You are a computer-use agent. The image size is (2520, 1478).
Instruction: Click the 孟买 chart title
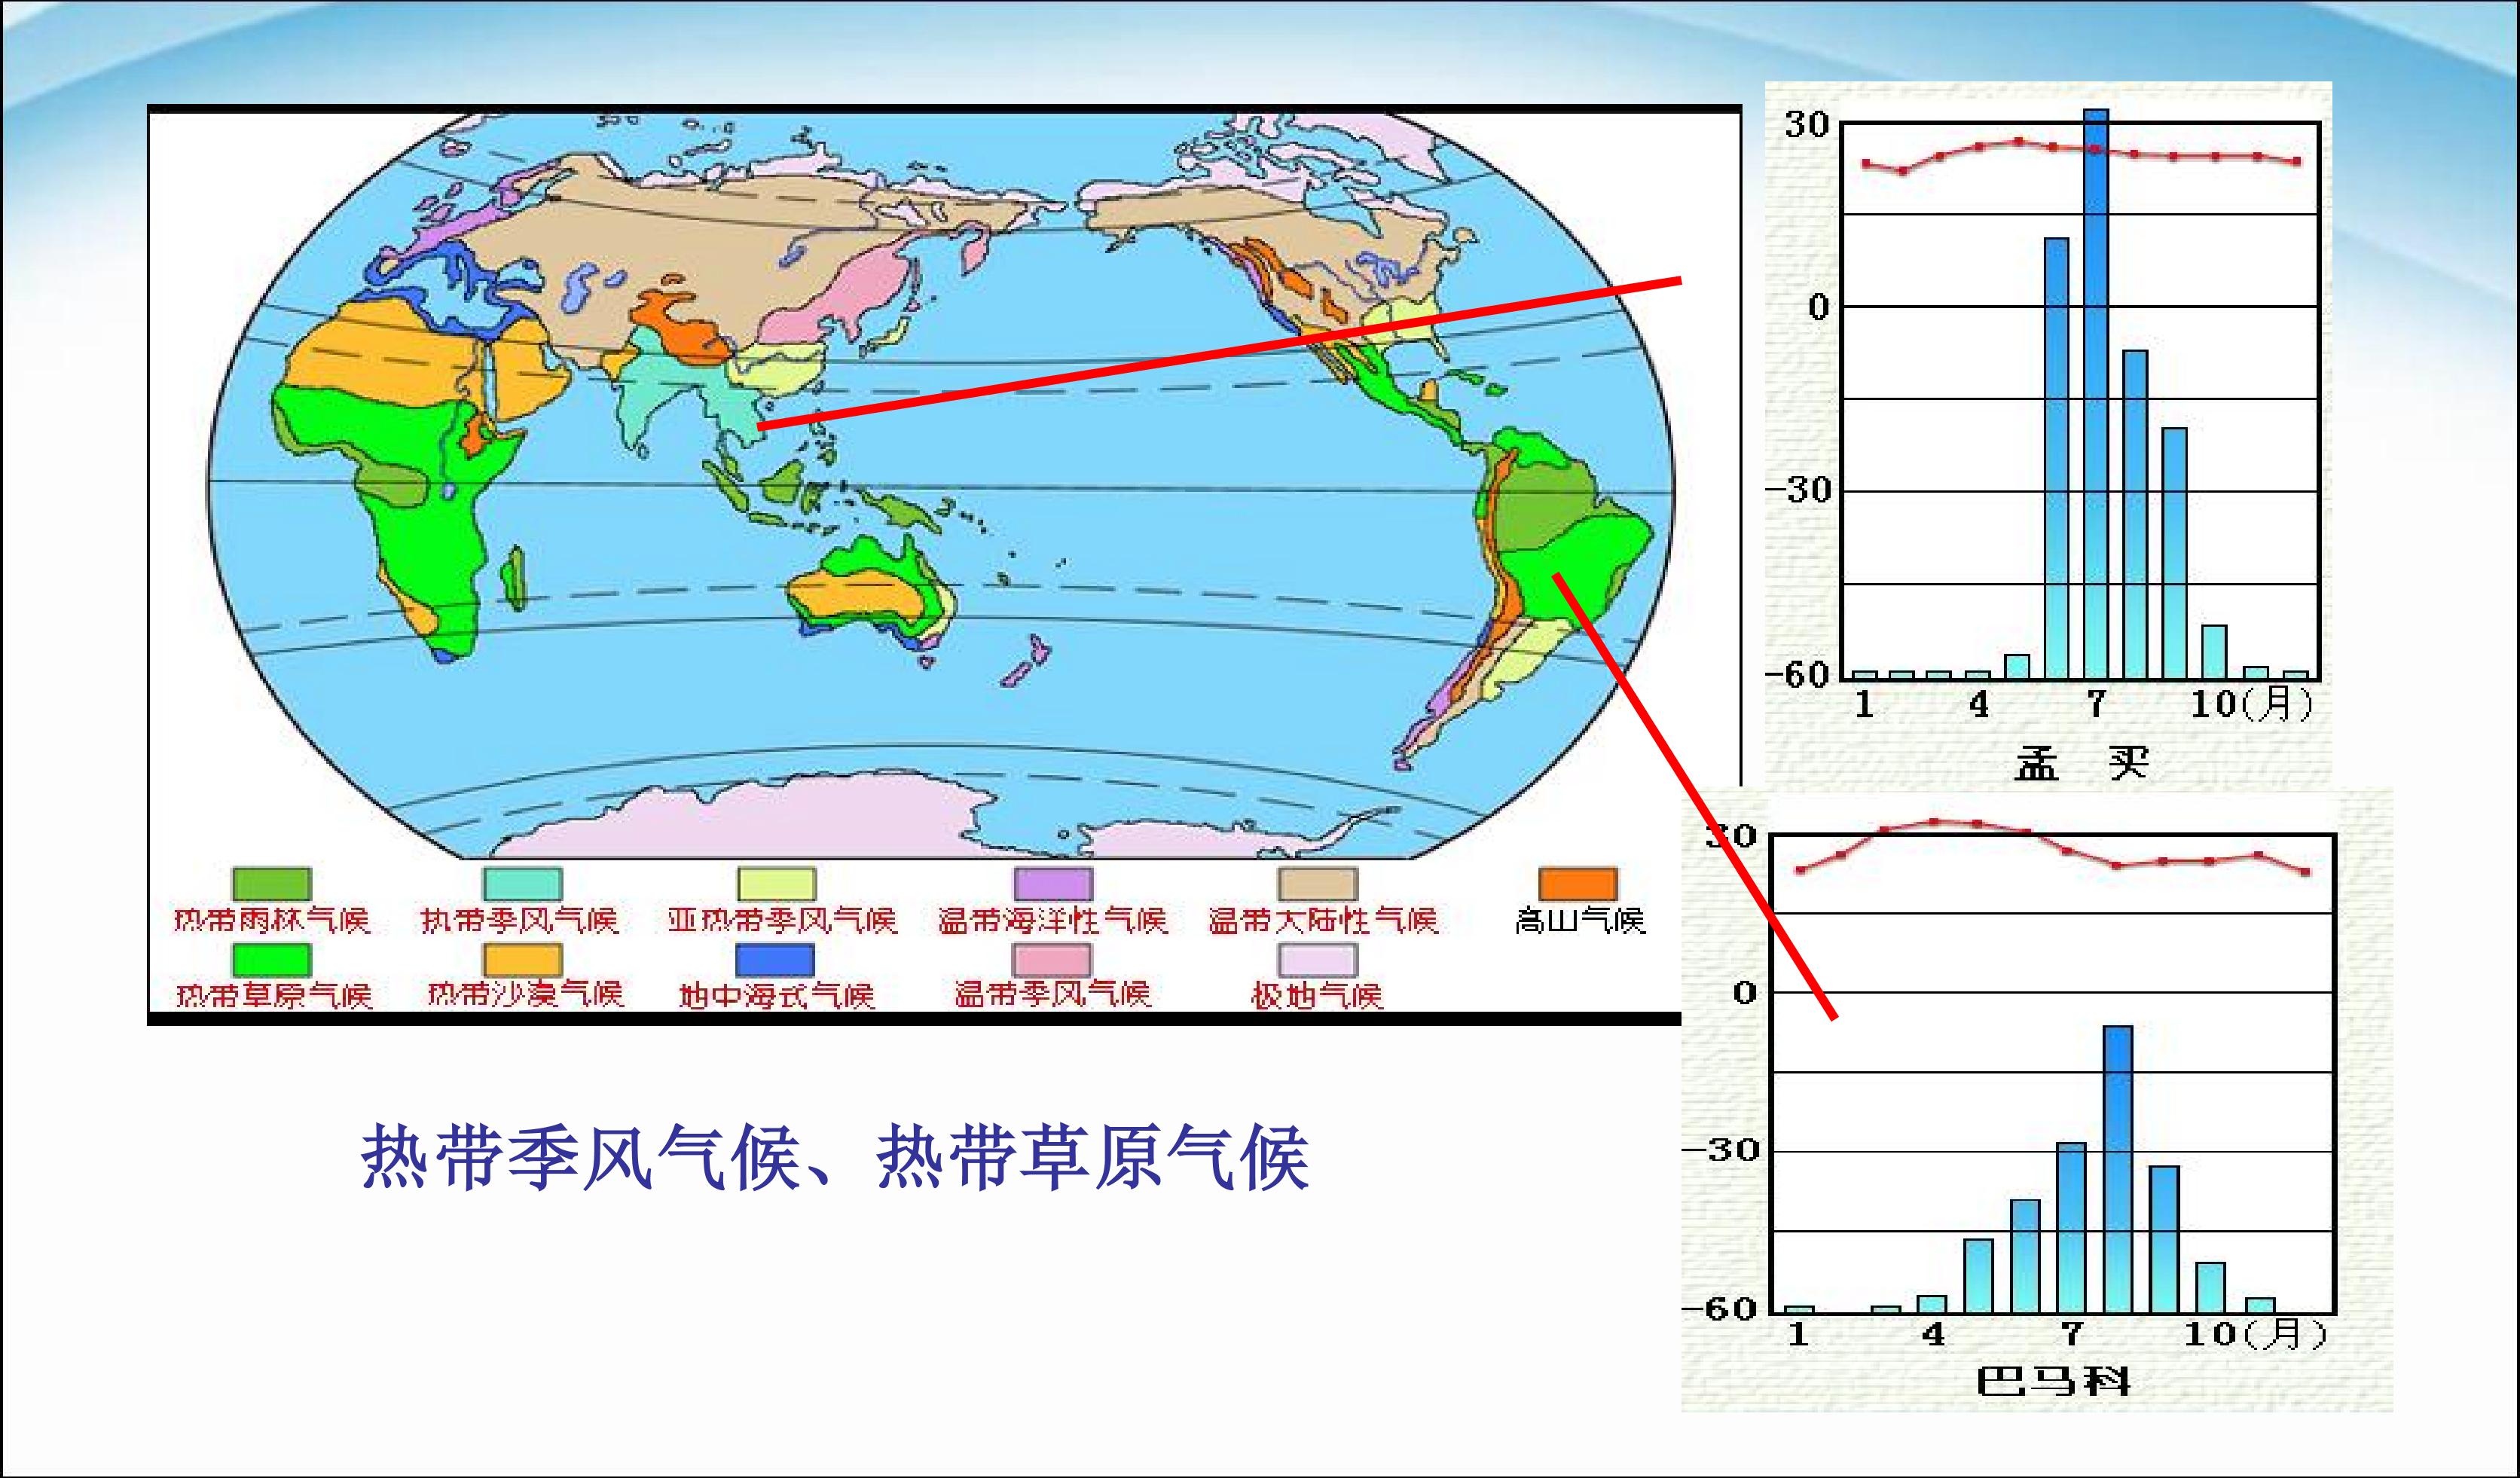click(2081, 764)
